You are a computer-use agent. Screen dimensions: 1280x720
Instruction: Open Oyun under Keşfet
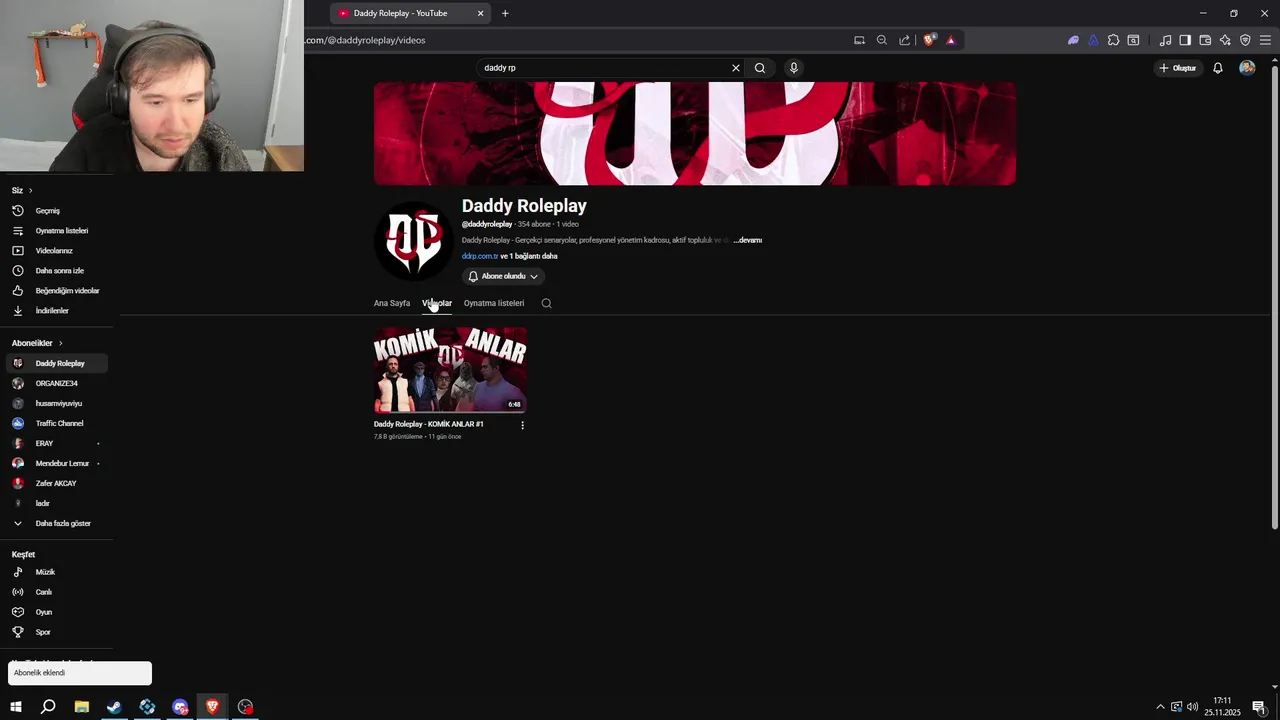pyautogui.click(x=56, y=612)
